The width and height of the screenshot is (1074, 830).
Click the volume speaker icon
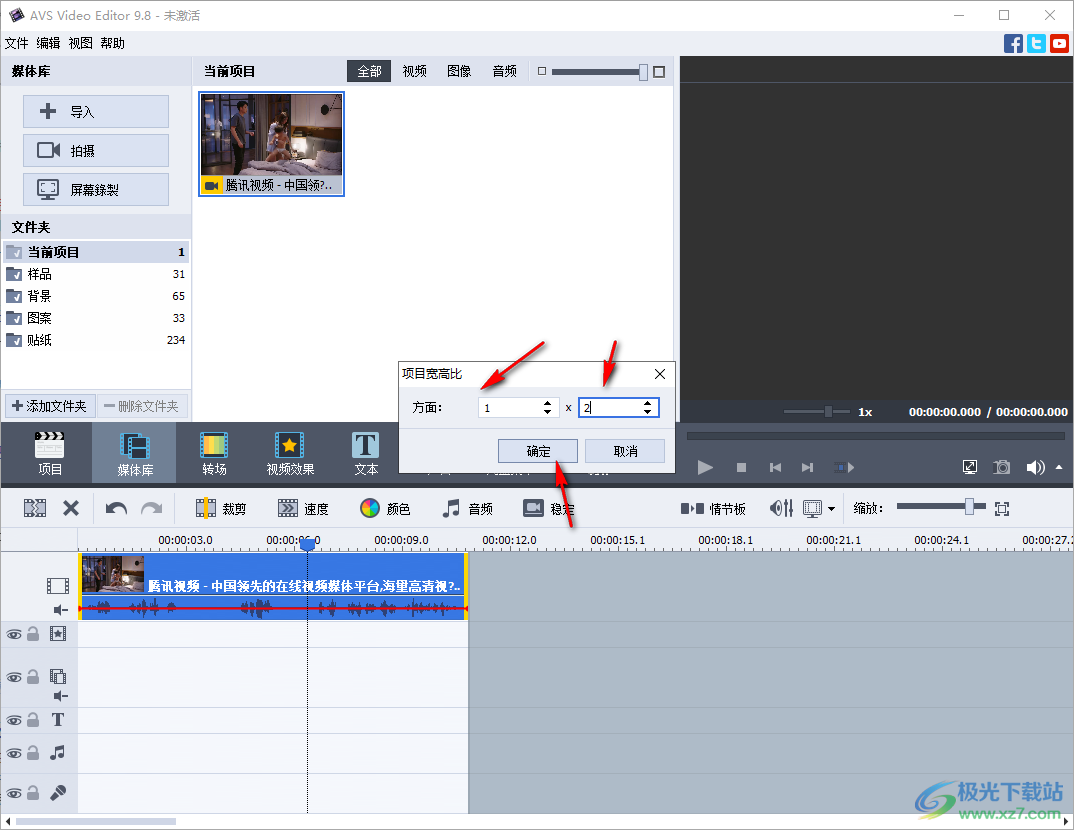(x=1035, y=467)
